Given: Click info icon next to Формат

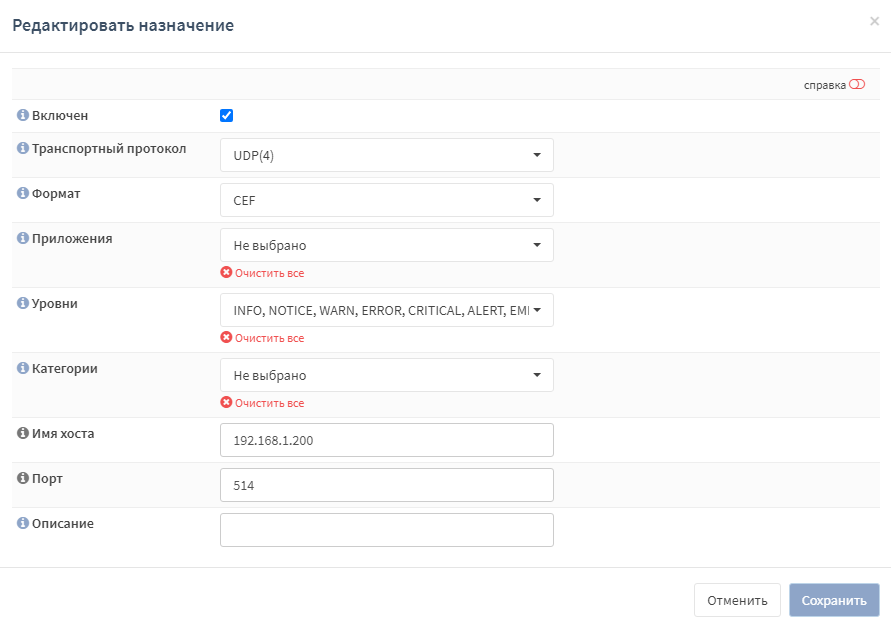Looking at the screenshot, I should pos(23,193).
